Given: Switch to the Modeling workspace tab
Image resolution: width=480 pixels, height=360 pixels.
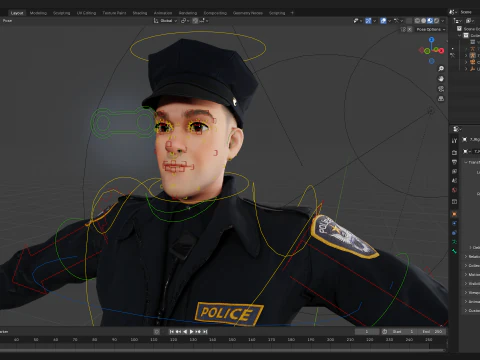Looking at the screenshot, I should pos(38,13).
